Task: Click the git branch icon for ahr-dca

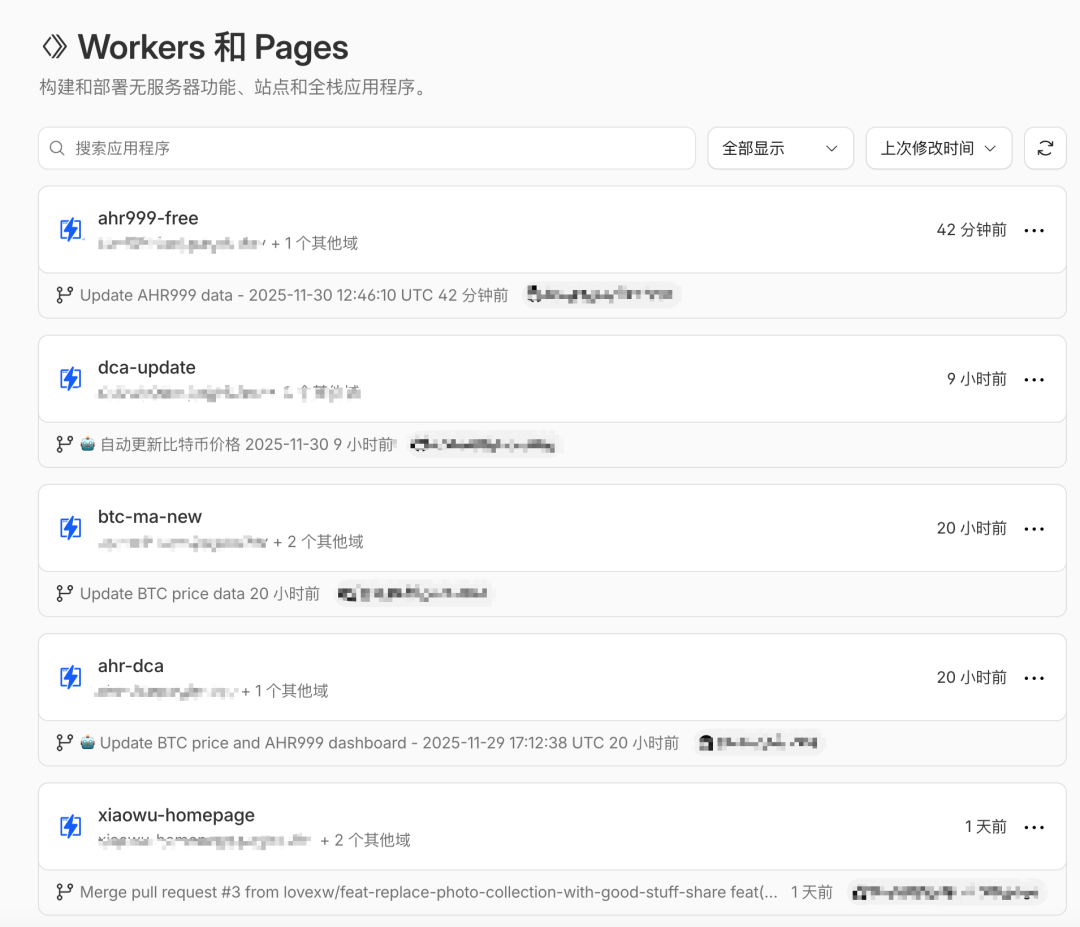Action: (65, 742)
